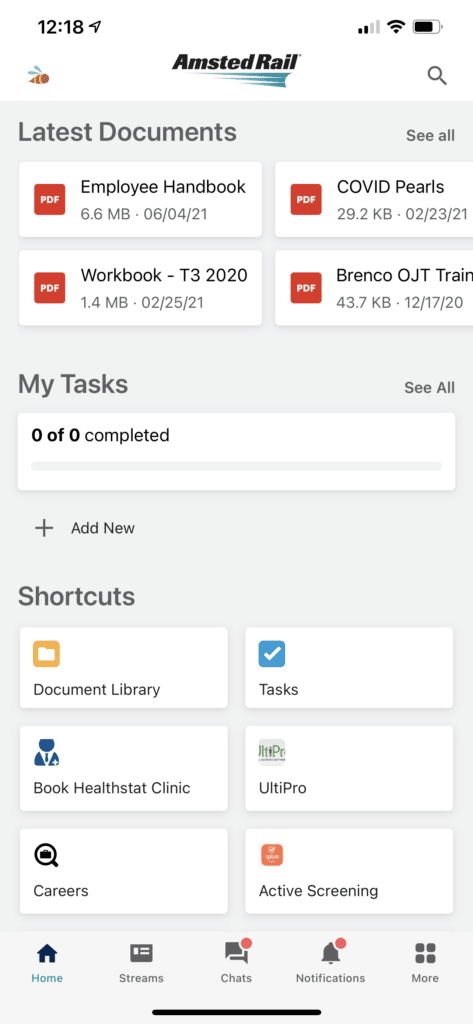Tap the bee profile icon
473x1024 pixels.
39,76
